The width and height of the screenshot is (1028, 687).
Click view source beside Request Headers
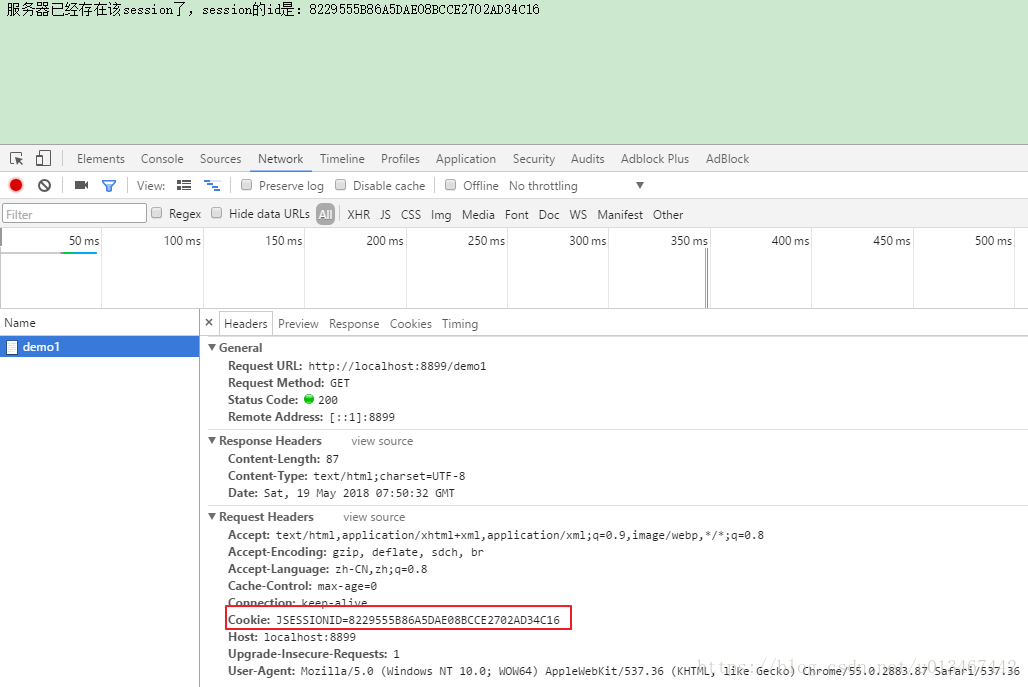[374, 517]
